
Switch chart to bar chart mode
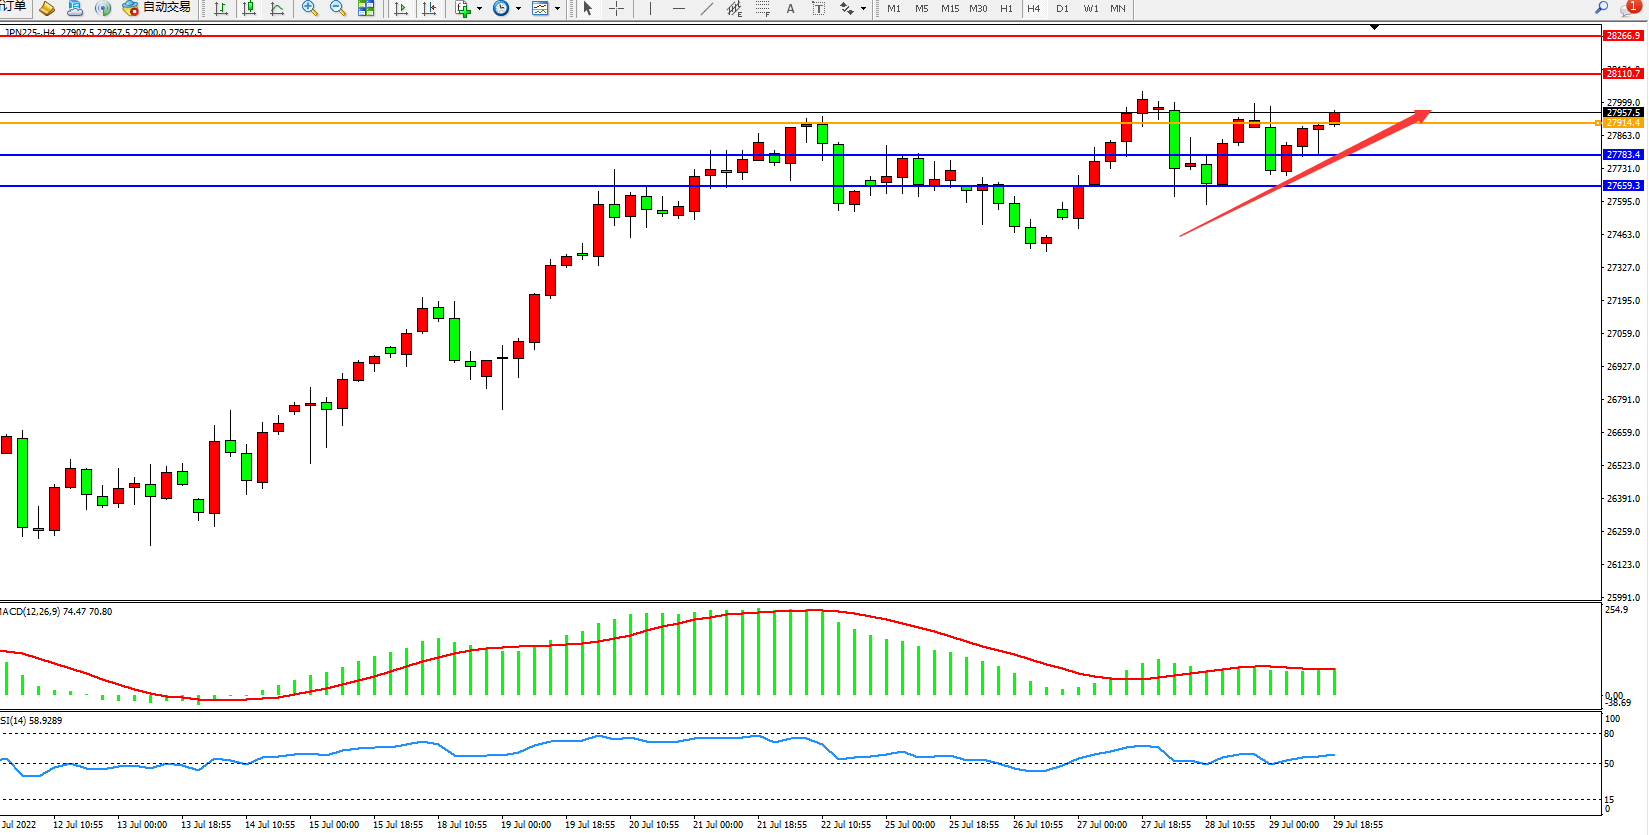[x=221, y=9]
